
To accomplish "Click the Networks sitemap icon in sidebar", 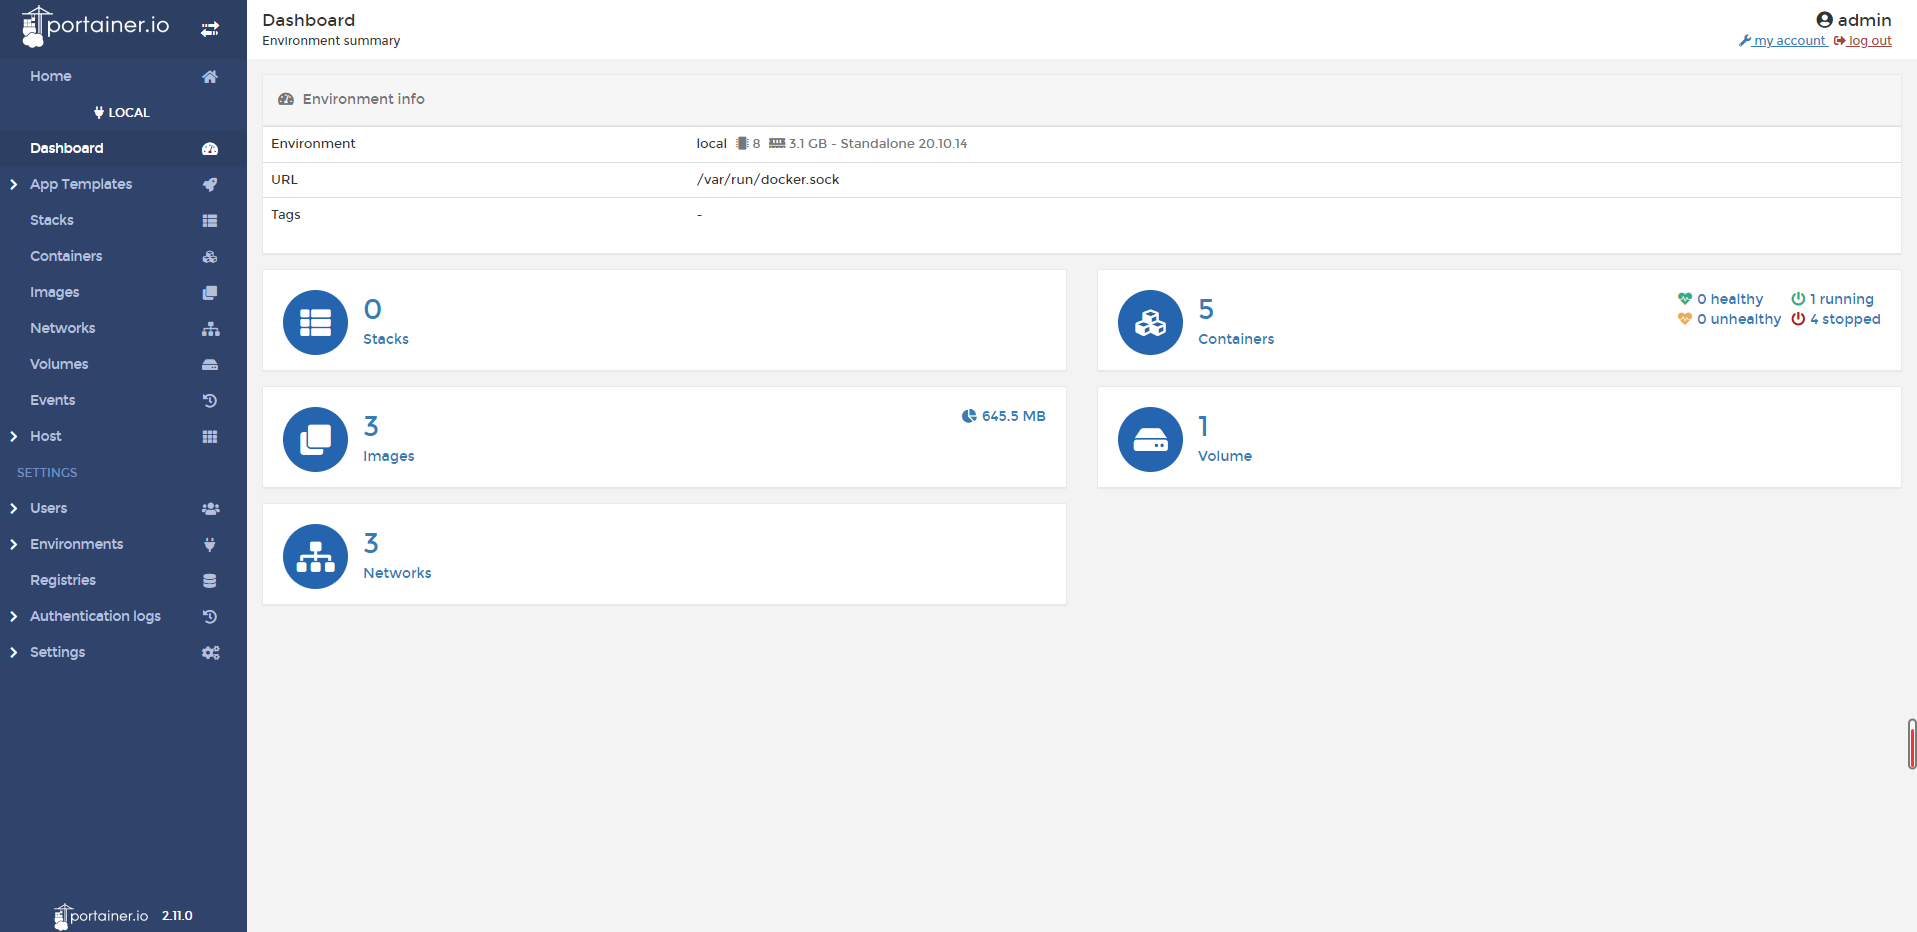I will [210, 329].
